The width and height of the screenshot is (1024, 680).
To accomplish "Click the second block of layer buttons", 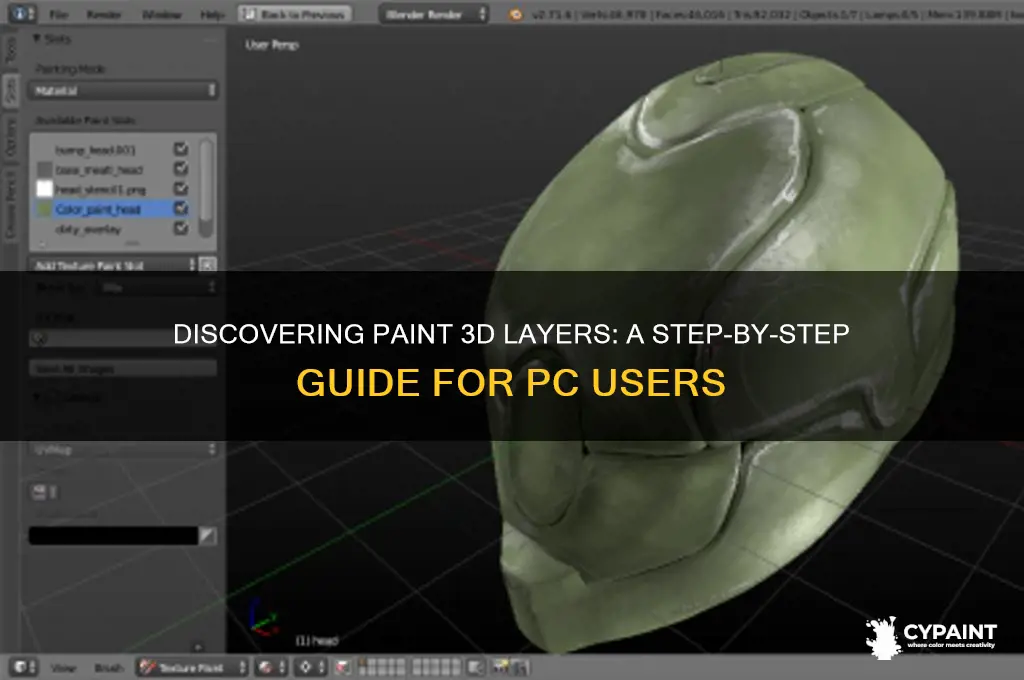I will pyautogui.click(x=436, y=668).
